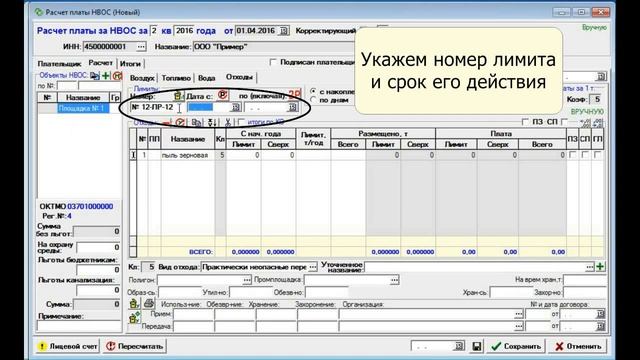Screen dimensions: 640x360
Task: Select 'пыль зерновая' table cell
Action: pos(187,155)
